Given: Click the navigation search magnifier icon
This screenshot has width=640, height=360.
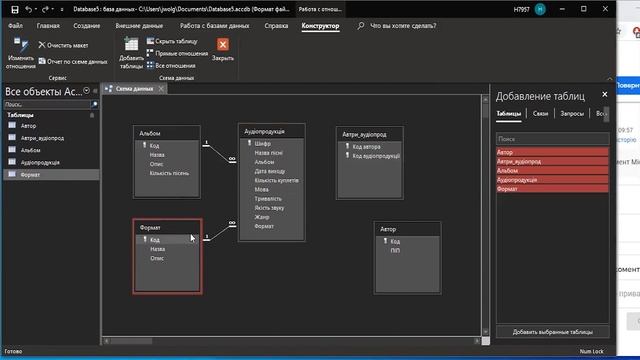Looking at the screenshot, I should 94,104.
